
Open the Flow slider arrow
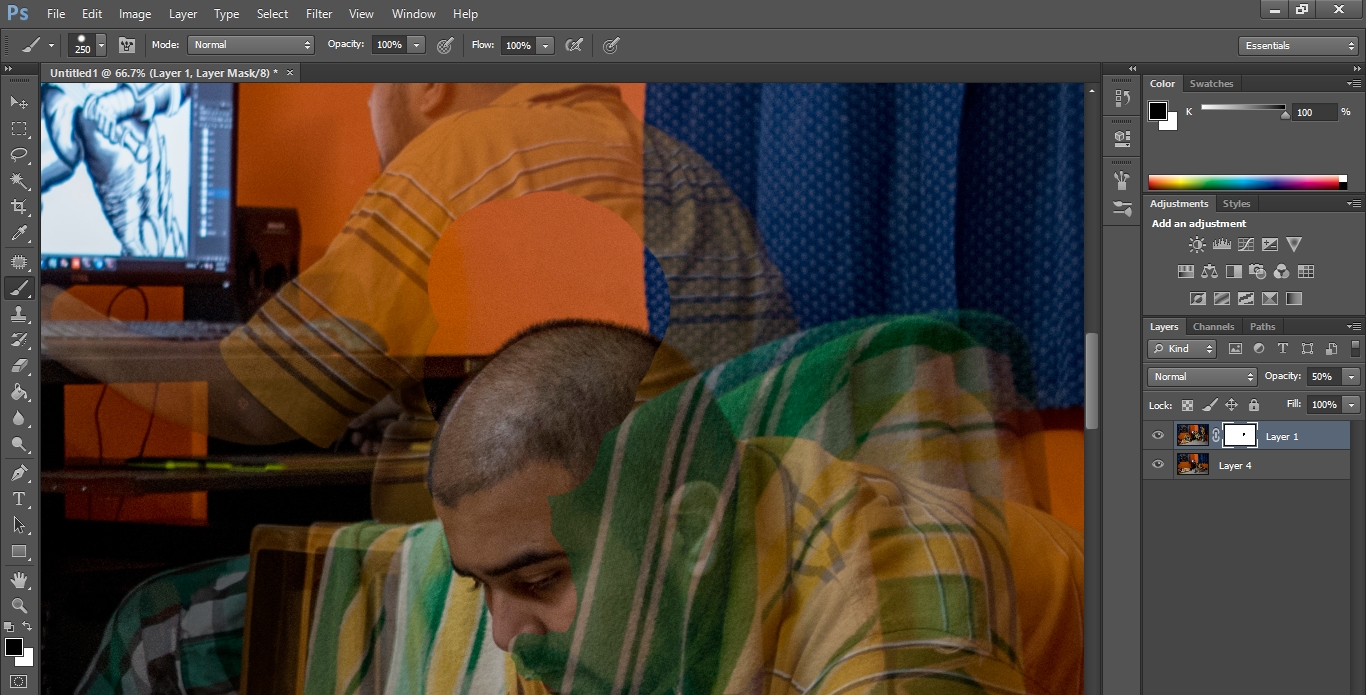point(545,45)
